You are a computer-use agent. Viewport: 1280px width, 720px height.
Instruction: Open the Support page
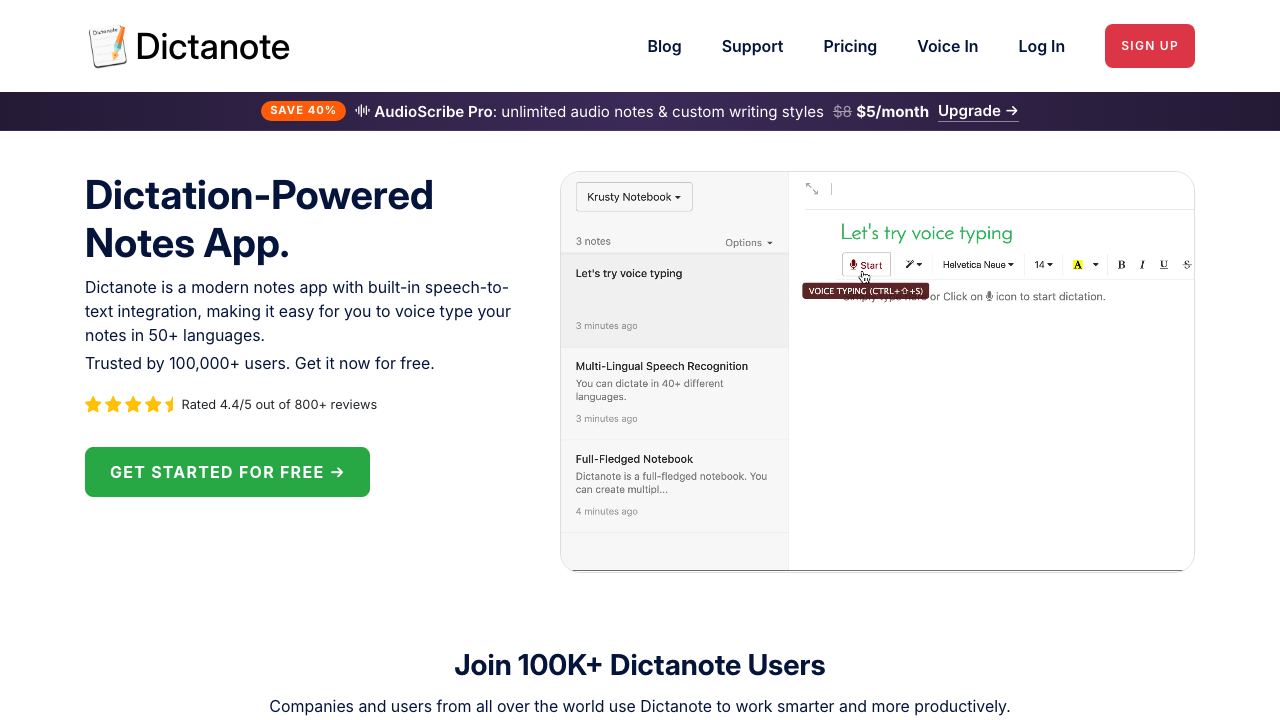click(x=752, y=46)
